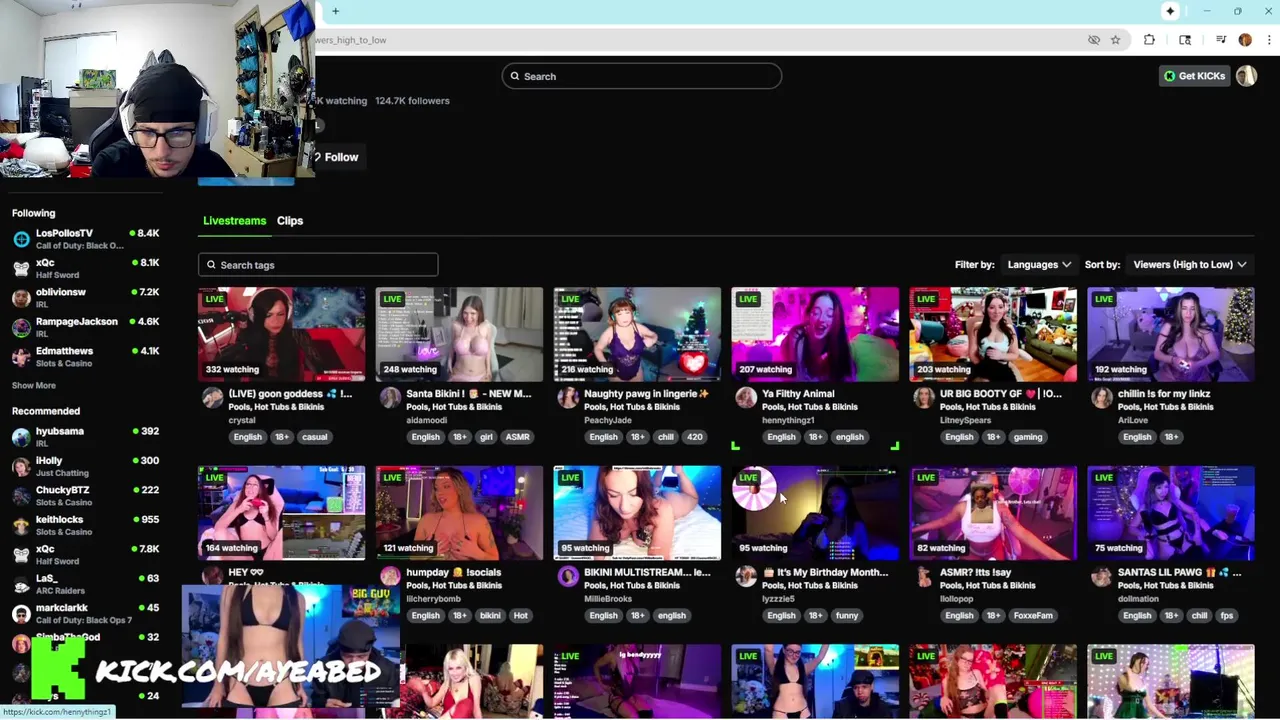Screen dimensions: 1280x720
Task: Follow this category
Action: tap(337, 157)
